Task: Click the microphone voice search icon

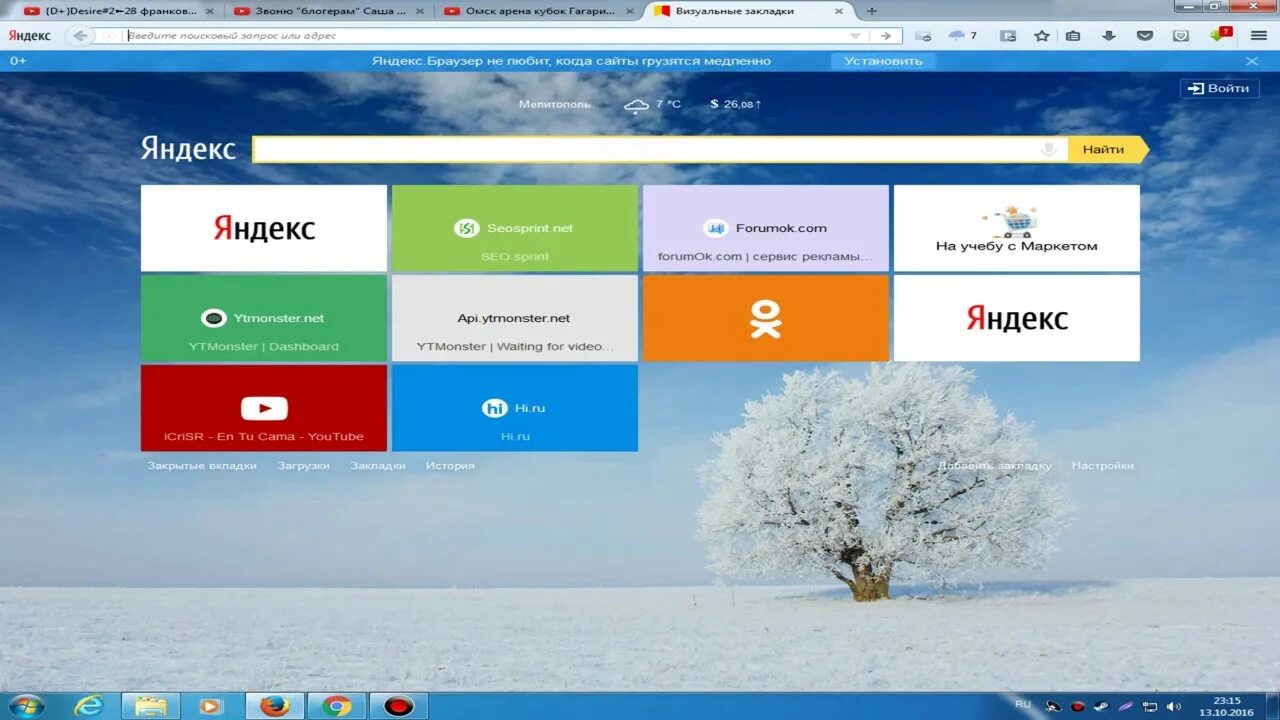Action: tap(1049, 149)
